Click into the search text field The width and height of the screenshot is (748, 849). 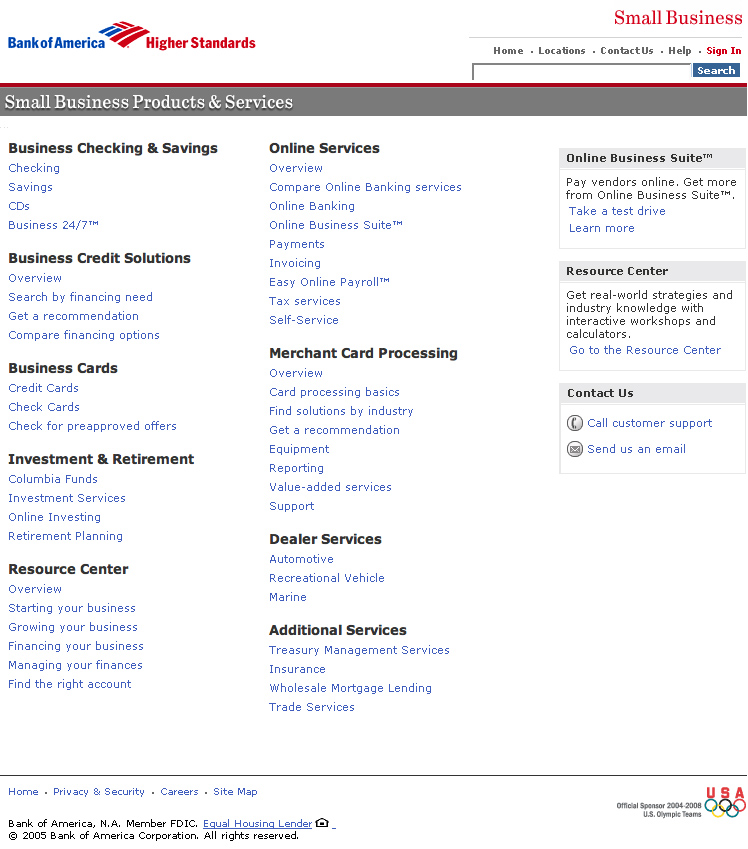tap(581, 71)
